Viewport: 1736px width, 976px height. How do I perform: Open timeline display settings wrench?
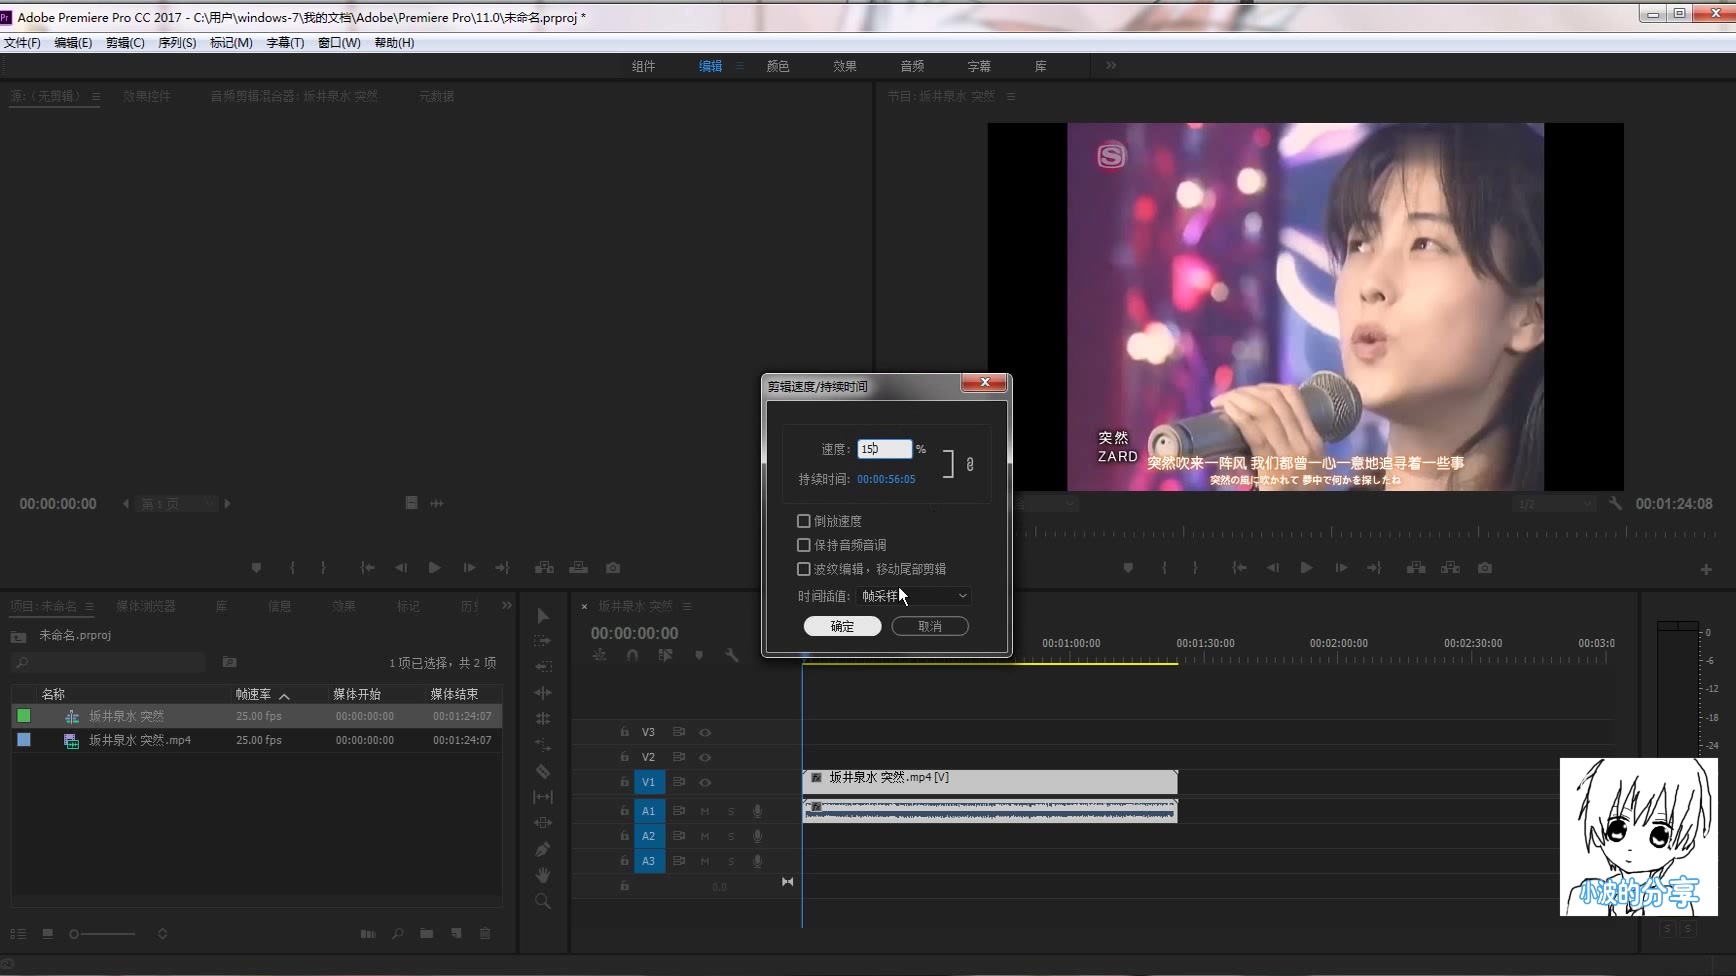point(732,655)
